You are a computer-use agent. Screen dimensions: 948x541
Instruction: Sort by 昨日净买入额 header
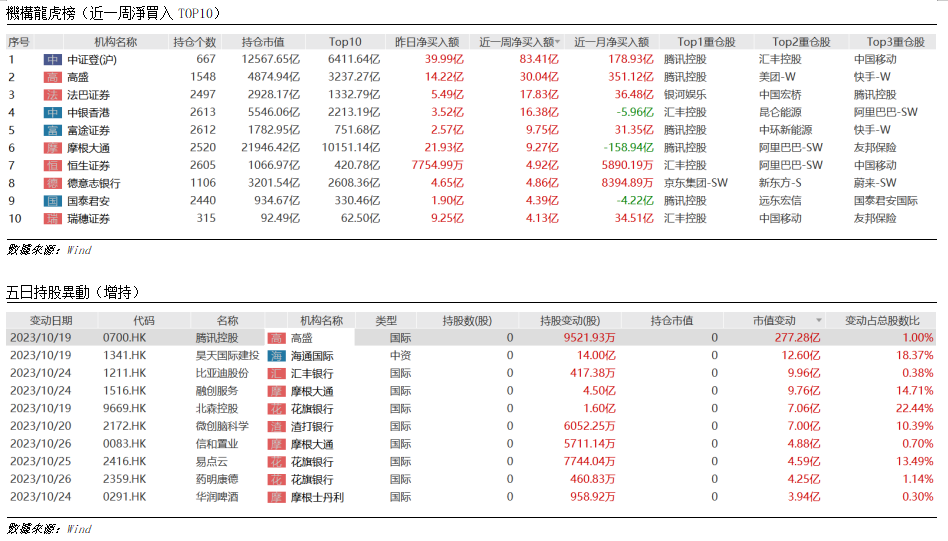(x=427, y=42)
